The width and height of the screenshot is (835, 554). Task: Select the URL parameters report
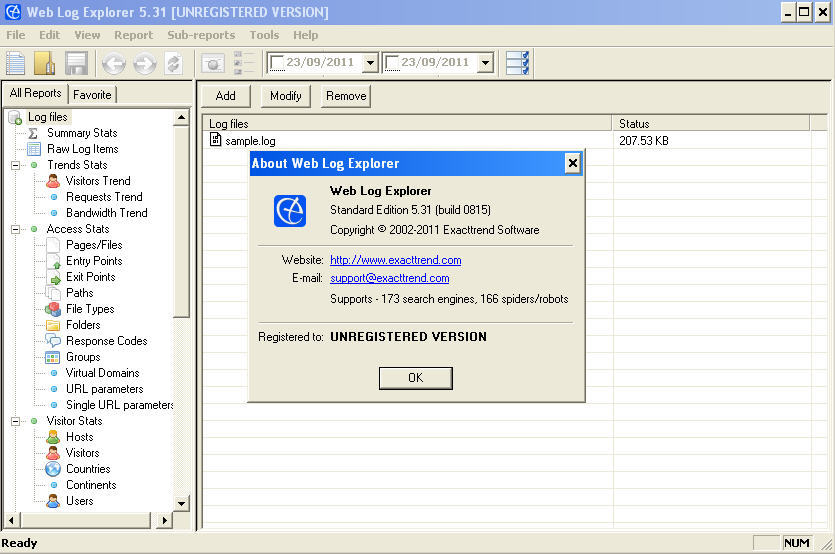click(x=104, y=389)
